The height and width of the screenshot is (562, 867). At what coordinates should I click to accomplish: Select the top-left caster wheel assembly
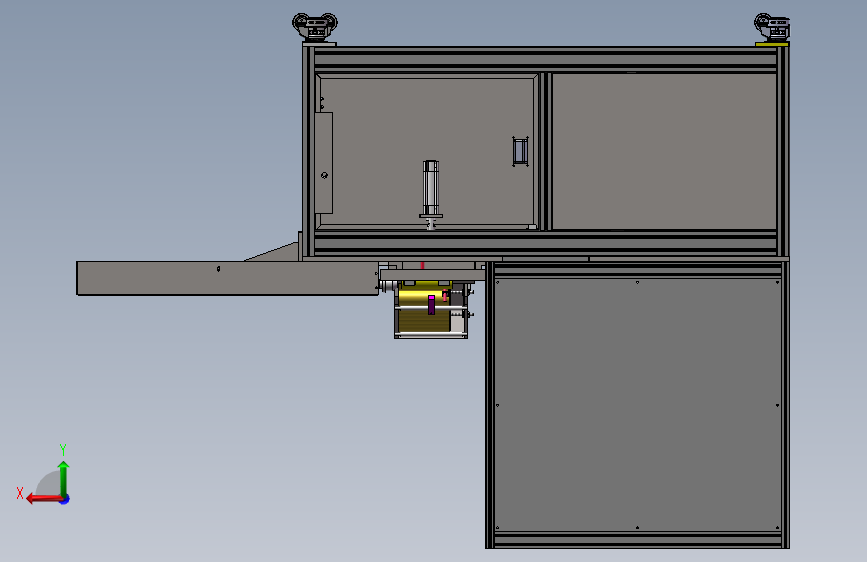315,28
